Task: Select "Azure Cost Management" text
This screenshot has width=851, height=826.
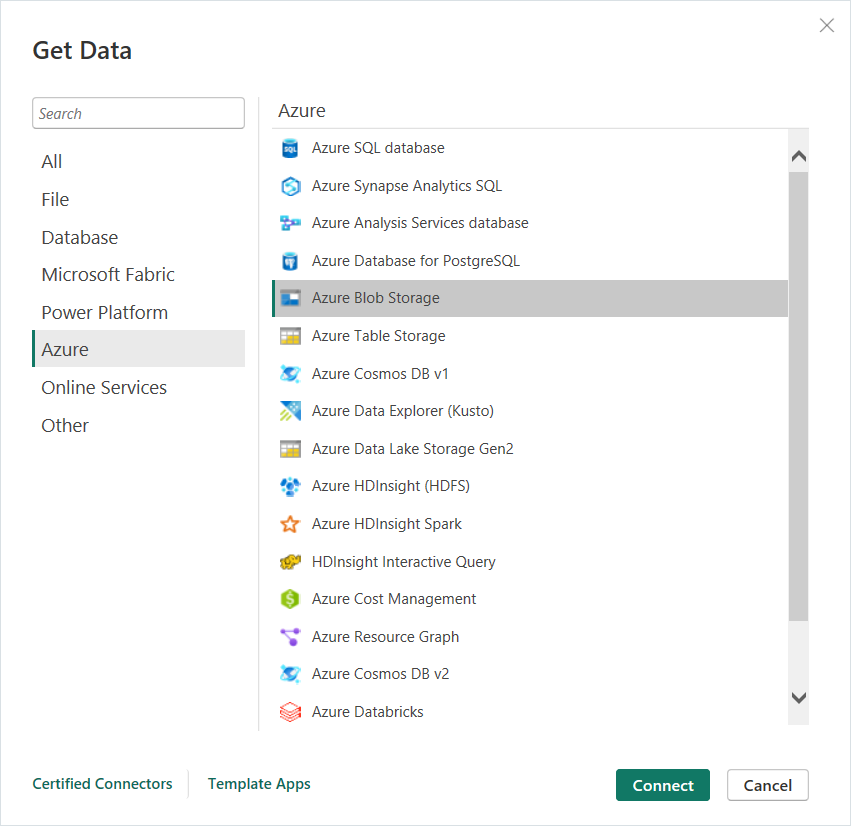Action: (x=394, y=599)
